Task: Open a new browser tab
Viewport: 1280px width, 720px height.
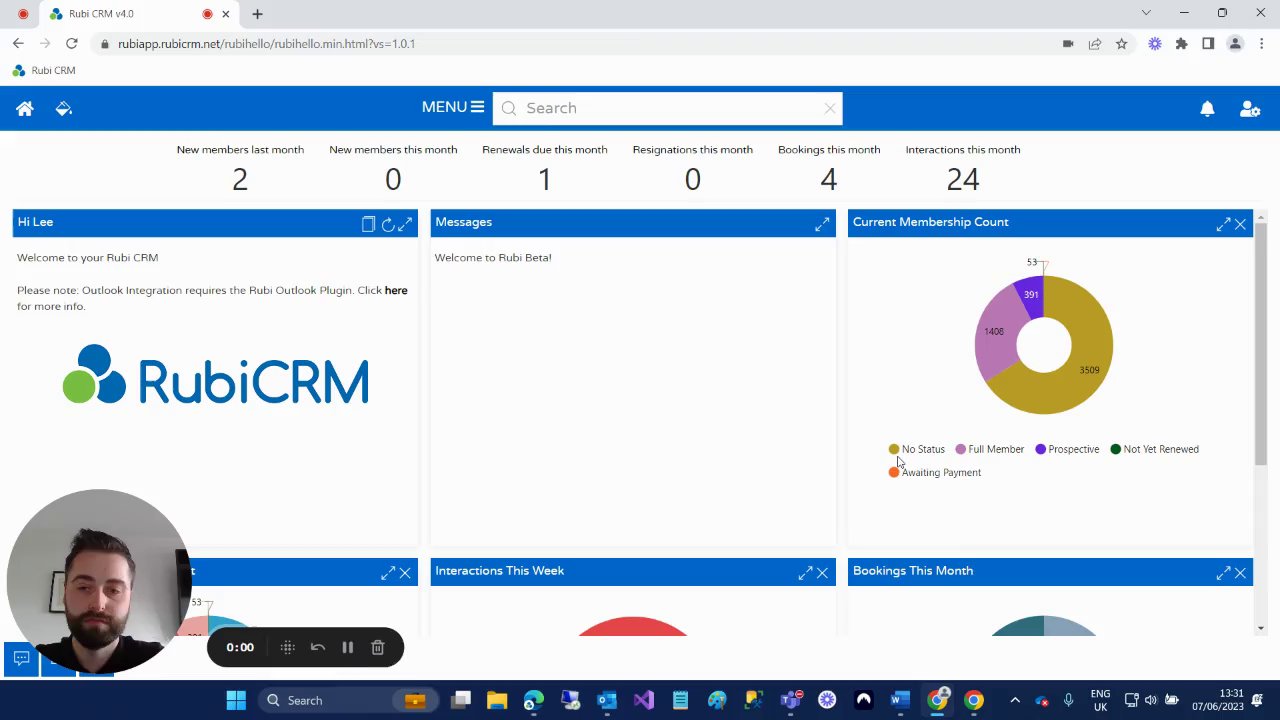Action: click(x=257, y=14)
